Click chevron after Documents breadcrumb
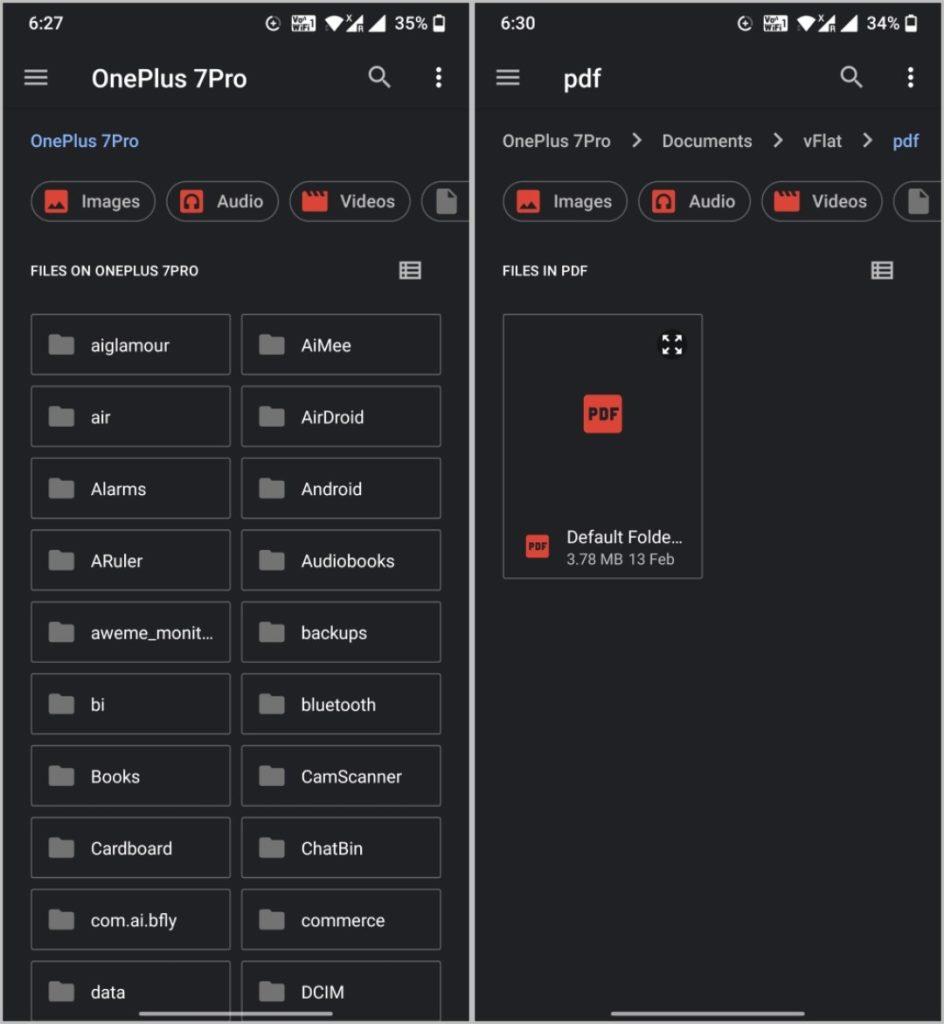The image size is (944, 1024). click(778, 140)
